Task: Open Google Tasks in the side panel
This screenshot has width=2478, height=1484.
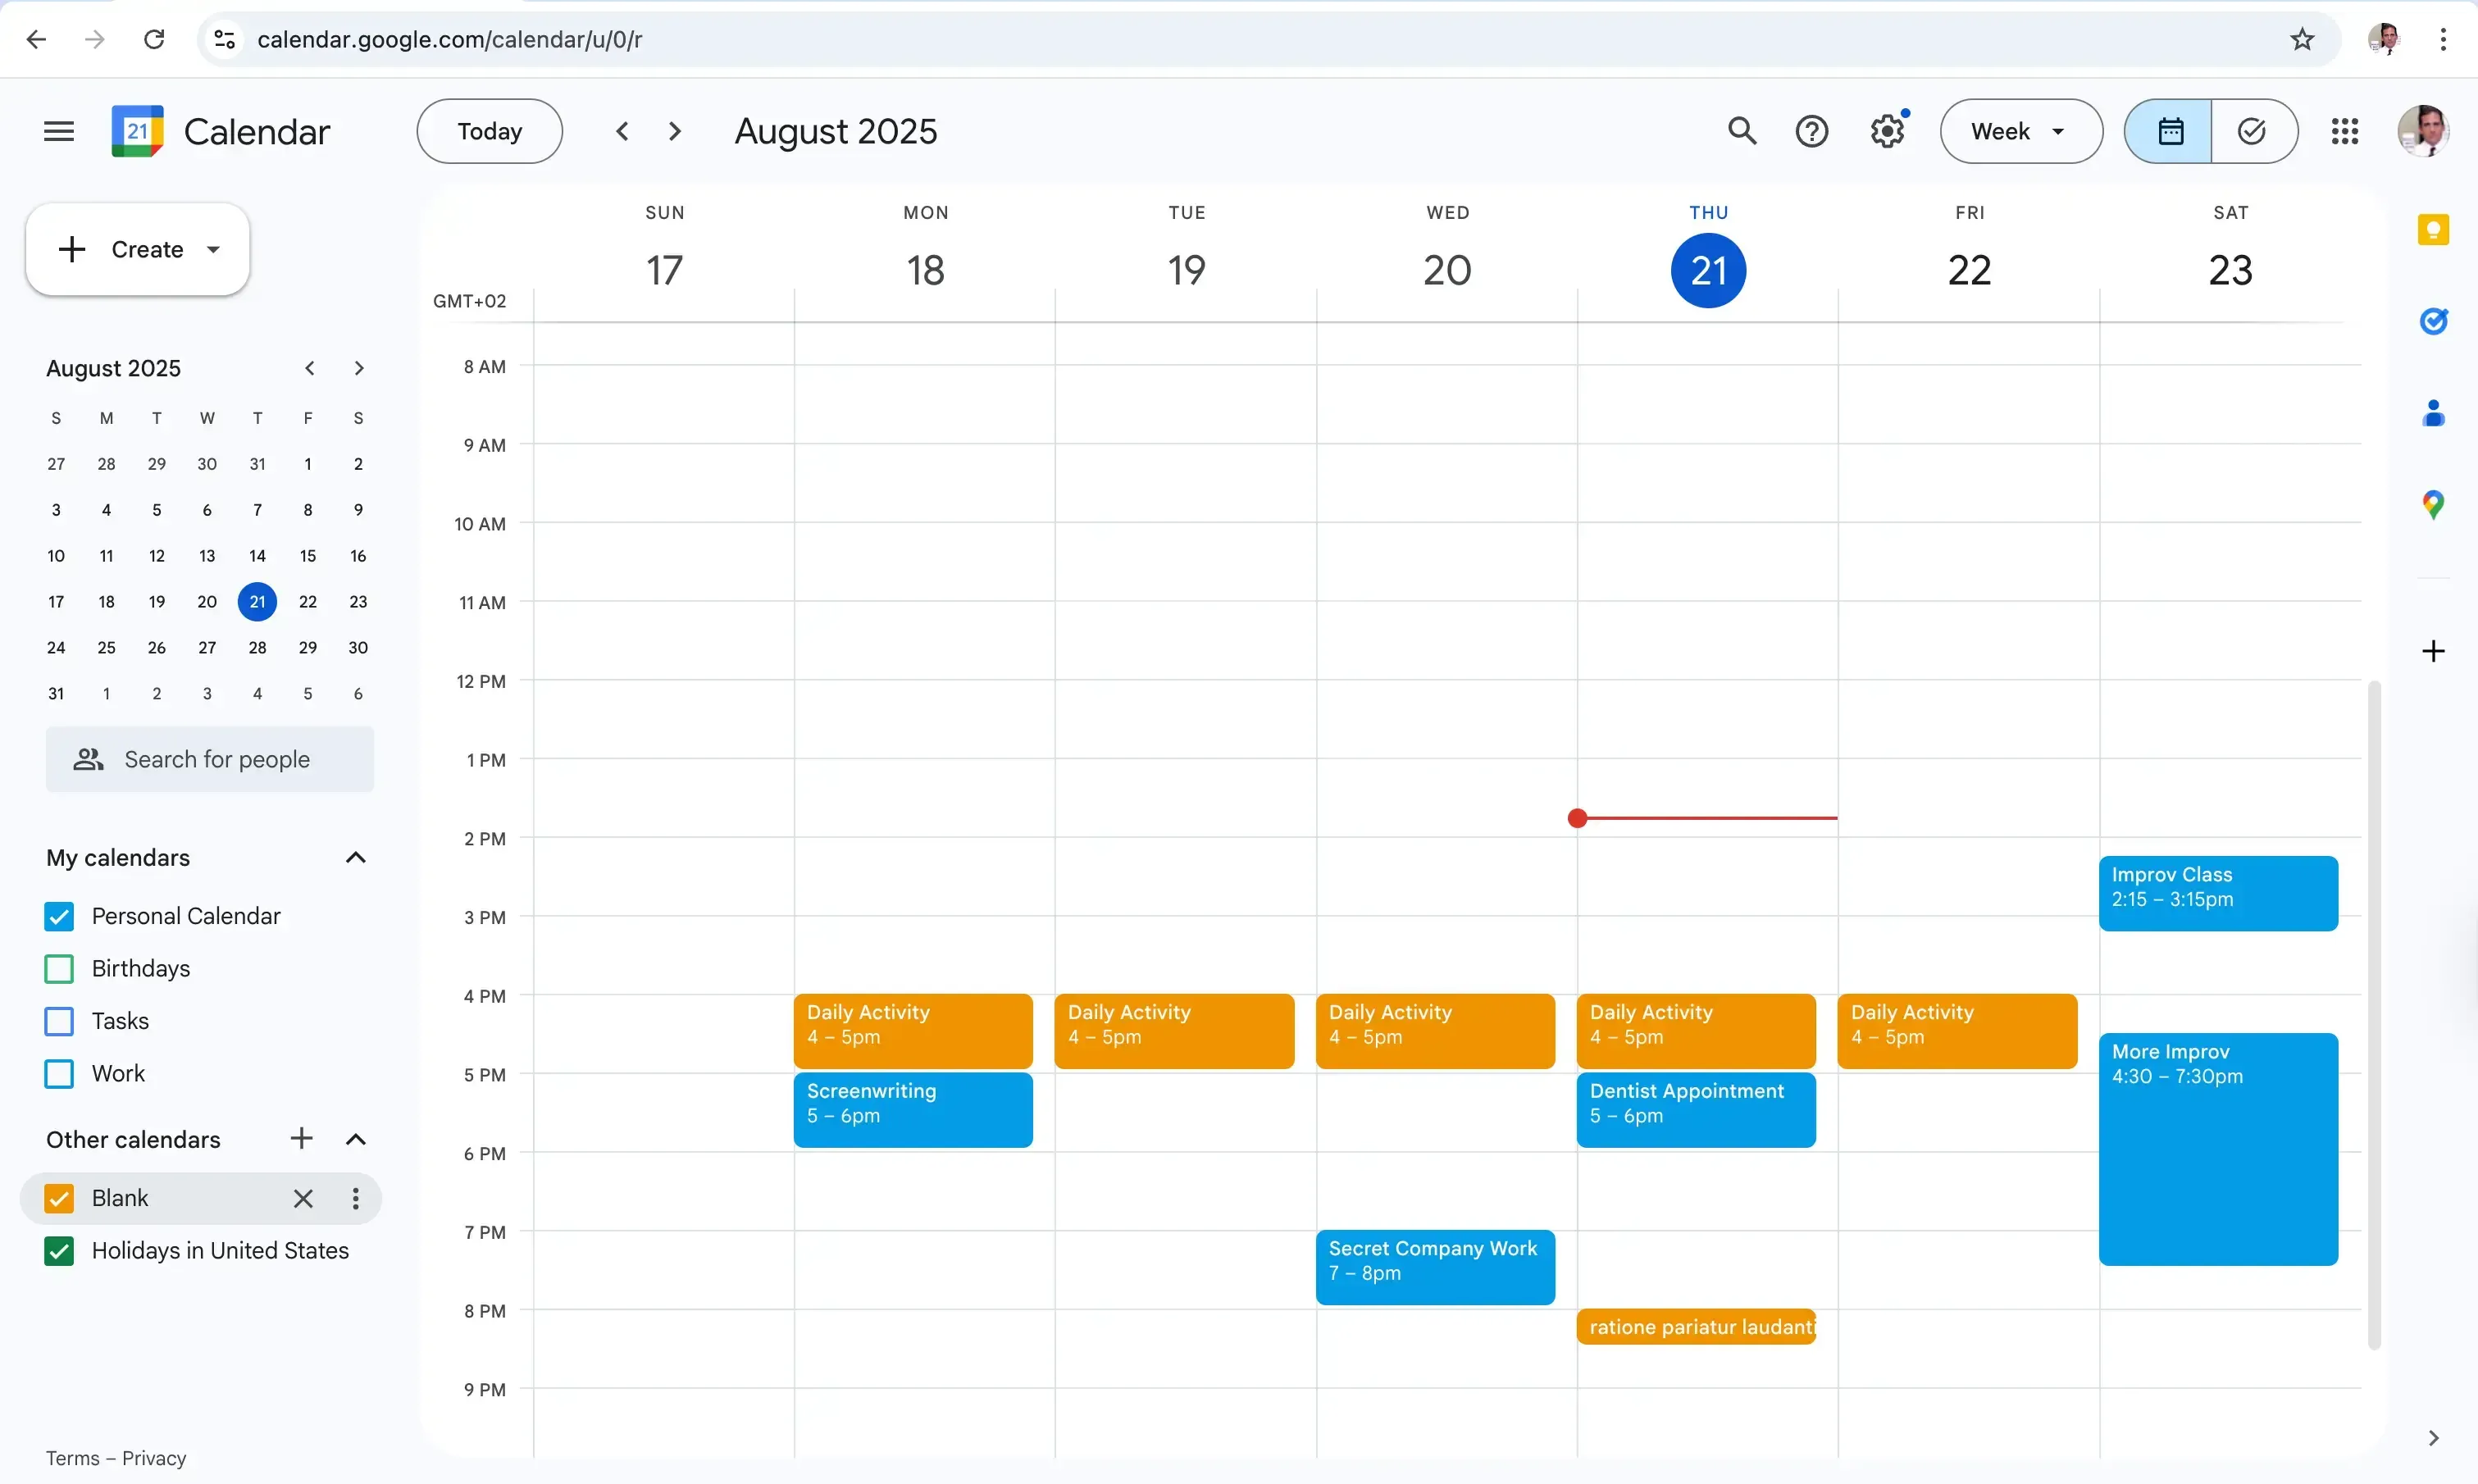Action: (x=2433, y=320)
